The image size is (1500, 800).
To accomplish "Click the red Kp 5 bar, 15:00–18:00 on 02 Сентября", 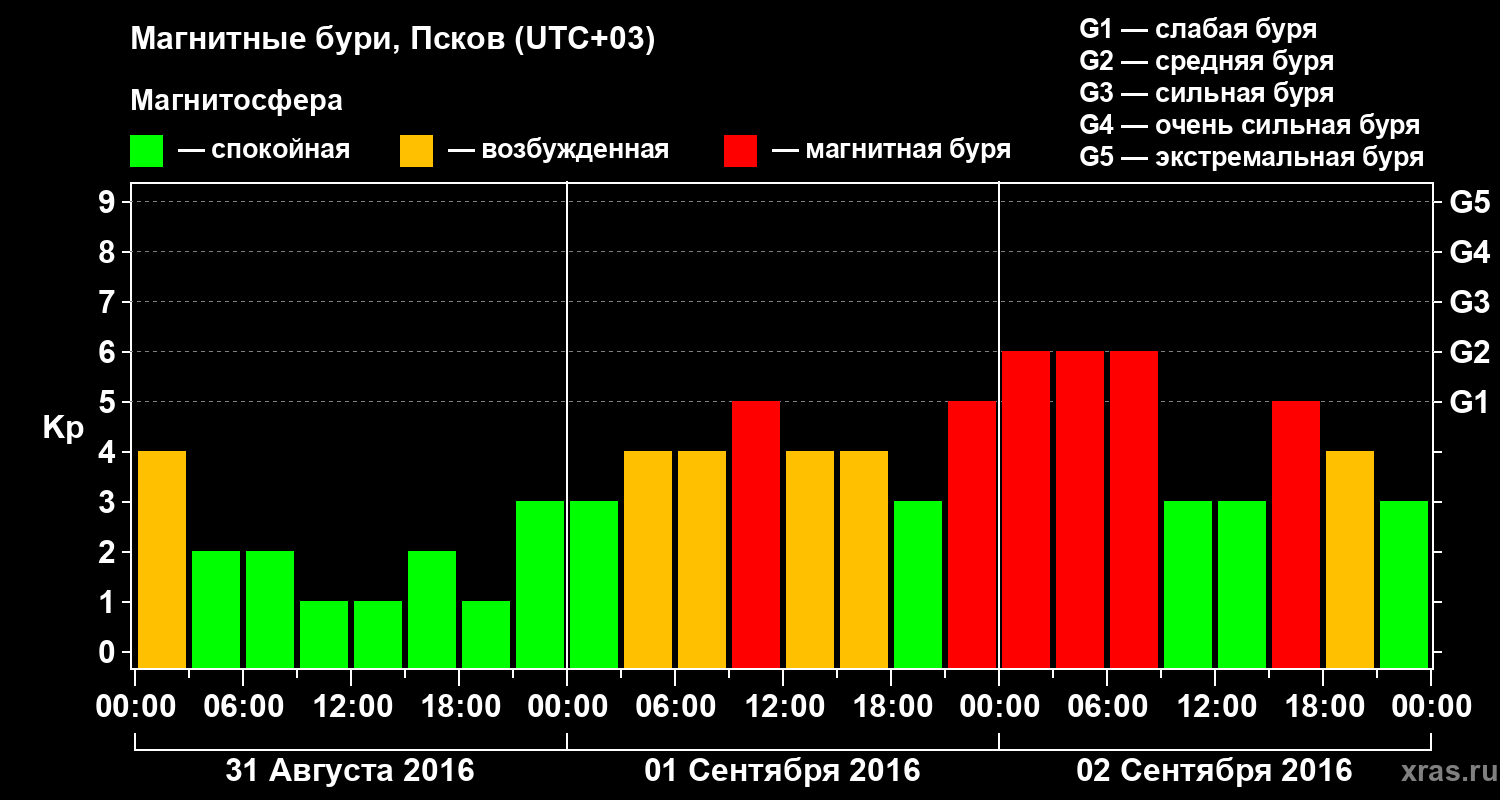I will pos(1296,534).
